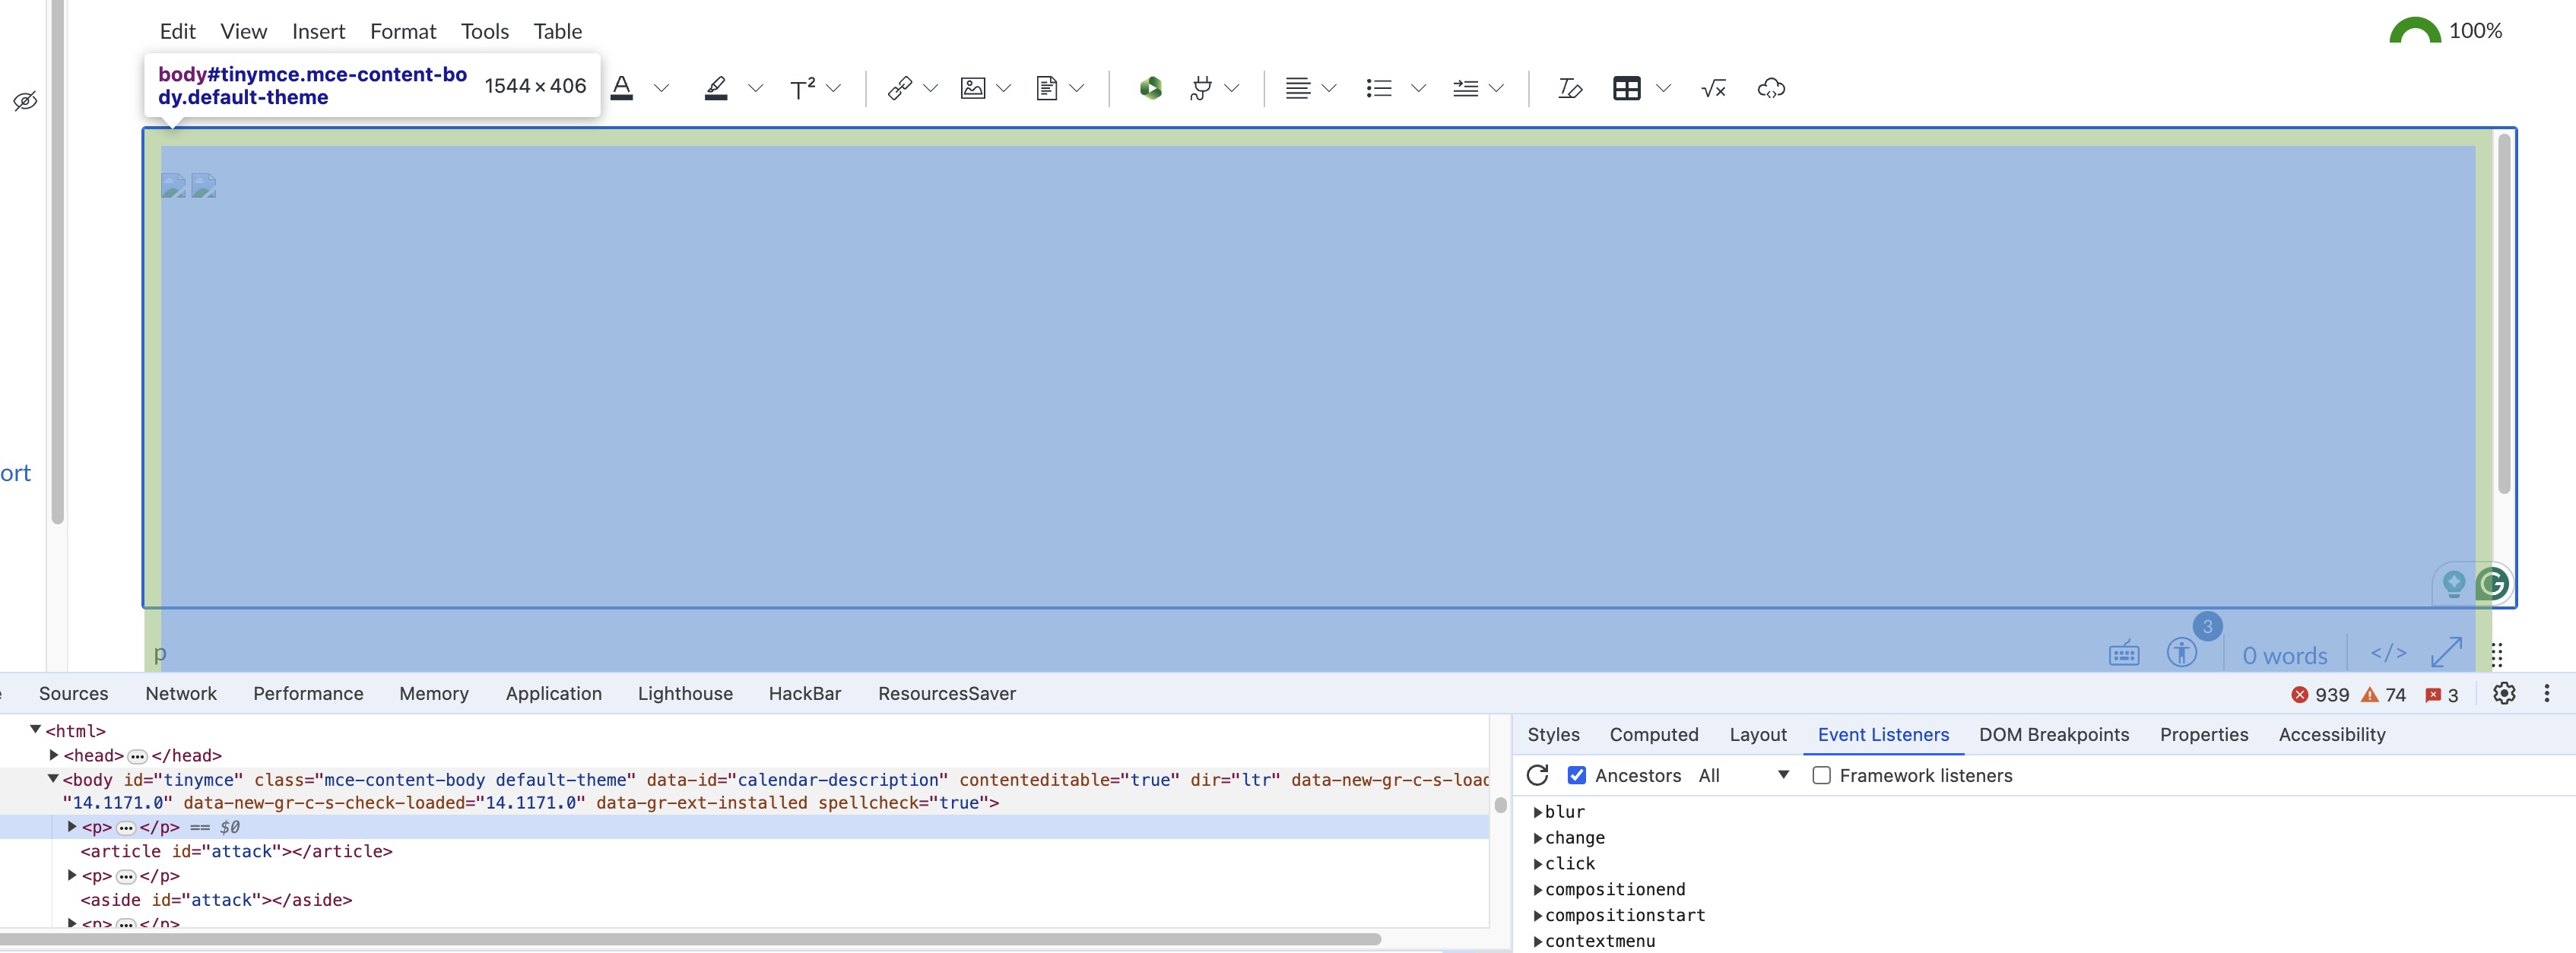
Task: Open highlight color dropdown arrow
Action: pos(755,88)
